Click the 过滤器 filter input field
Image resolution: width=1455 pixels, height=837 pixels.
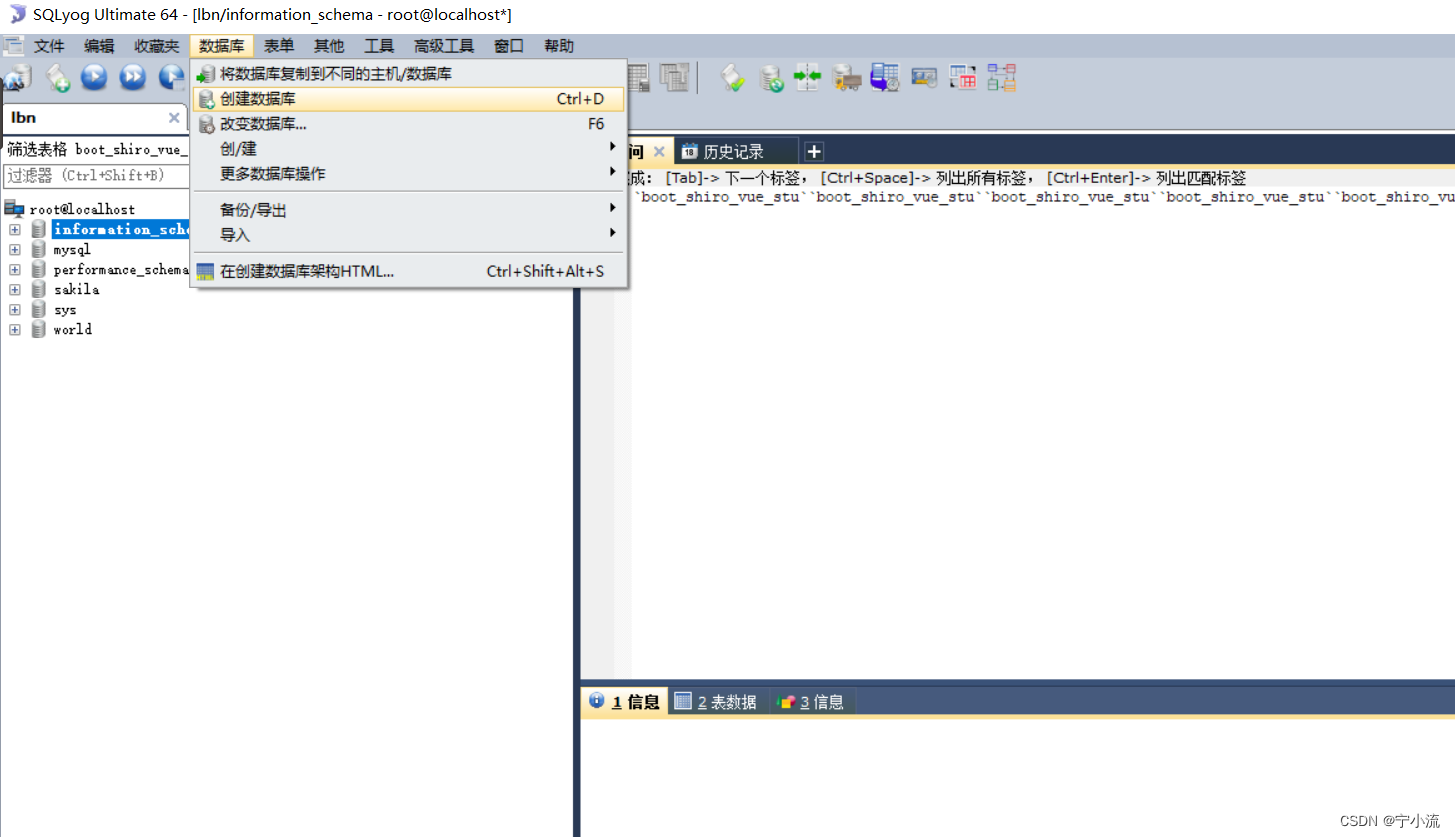click(x=96, y=175)
